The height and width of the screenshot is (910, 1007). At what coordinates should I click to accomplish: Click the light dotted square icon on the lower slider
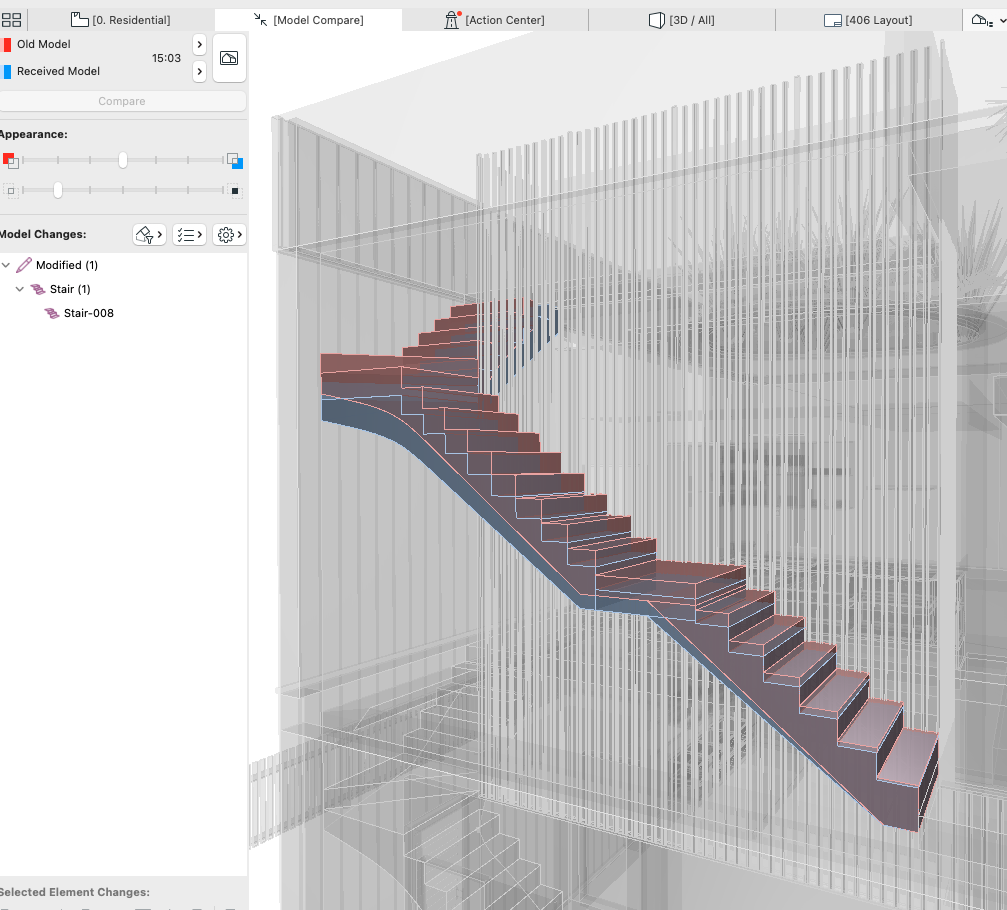[x=11, y=191]
